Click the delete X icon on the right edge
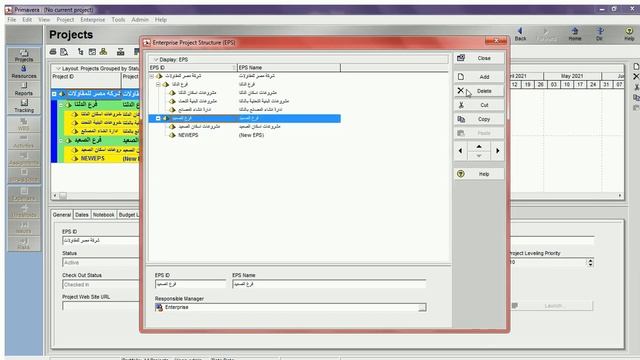The image size is (640, 360). 636,77
